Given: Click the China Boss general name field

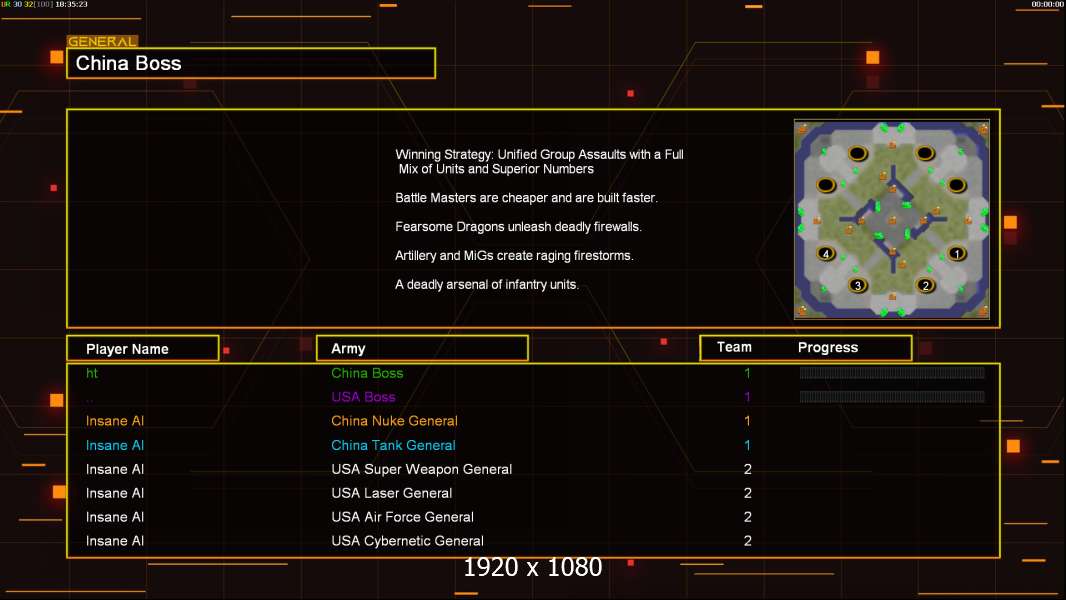Looking at the screenshot, I should tap(251, 63).
